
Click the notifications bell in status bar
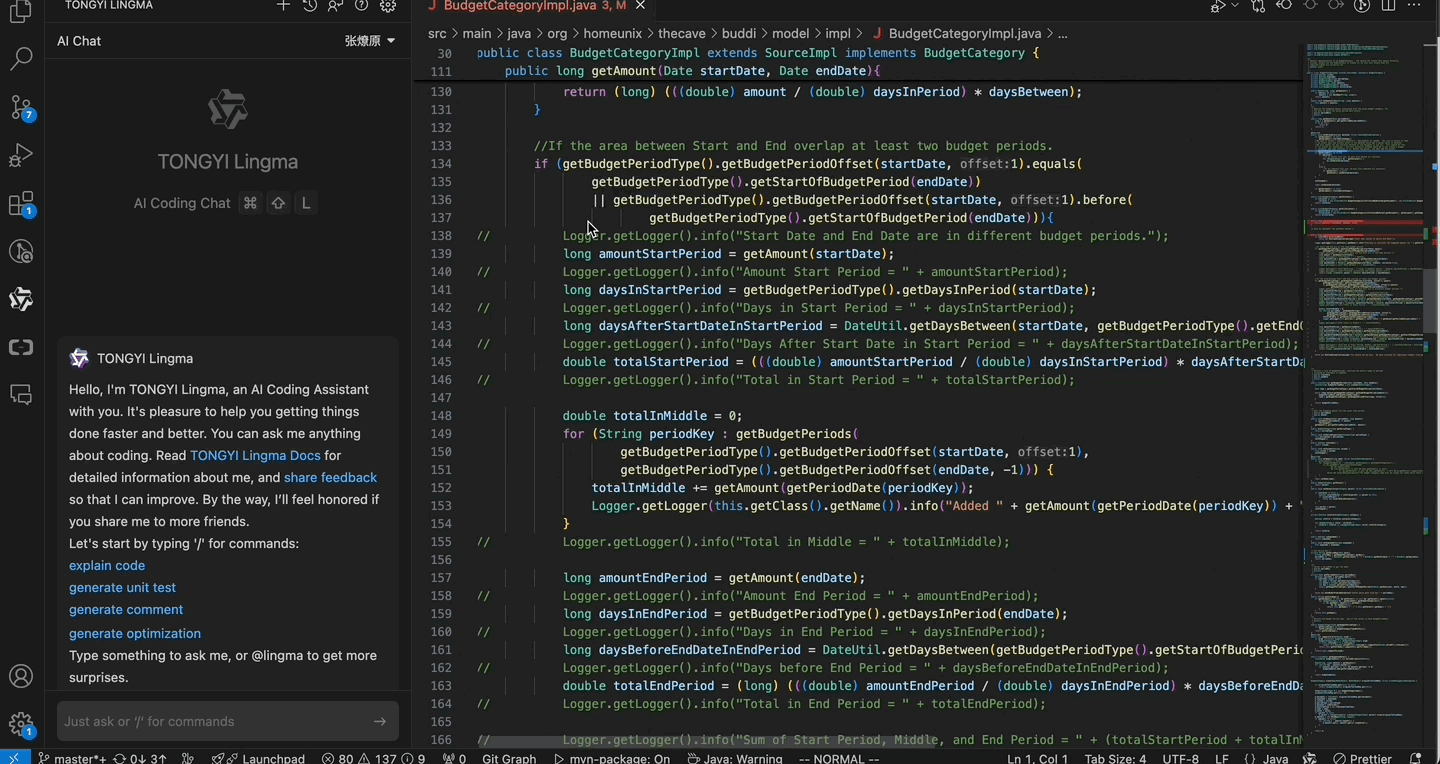1415,758
